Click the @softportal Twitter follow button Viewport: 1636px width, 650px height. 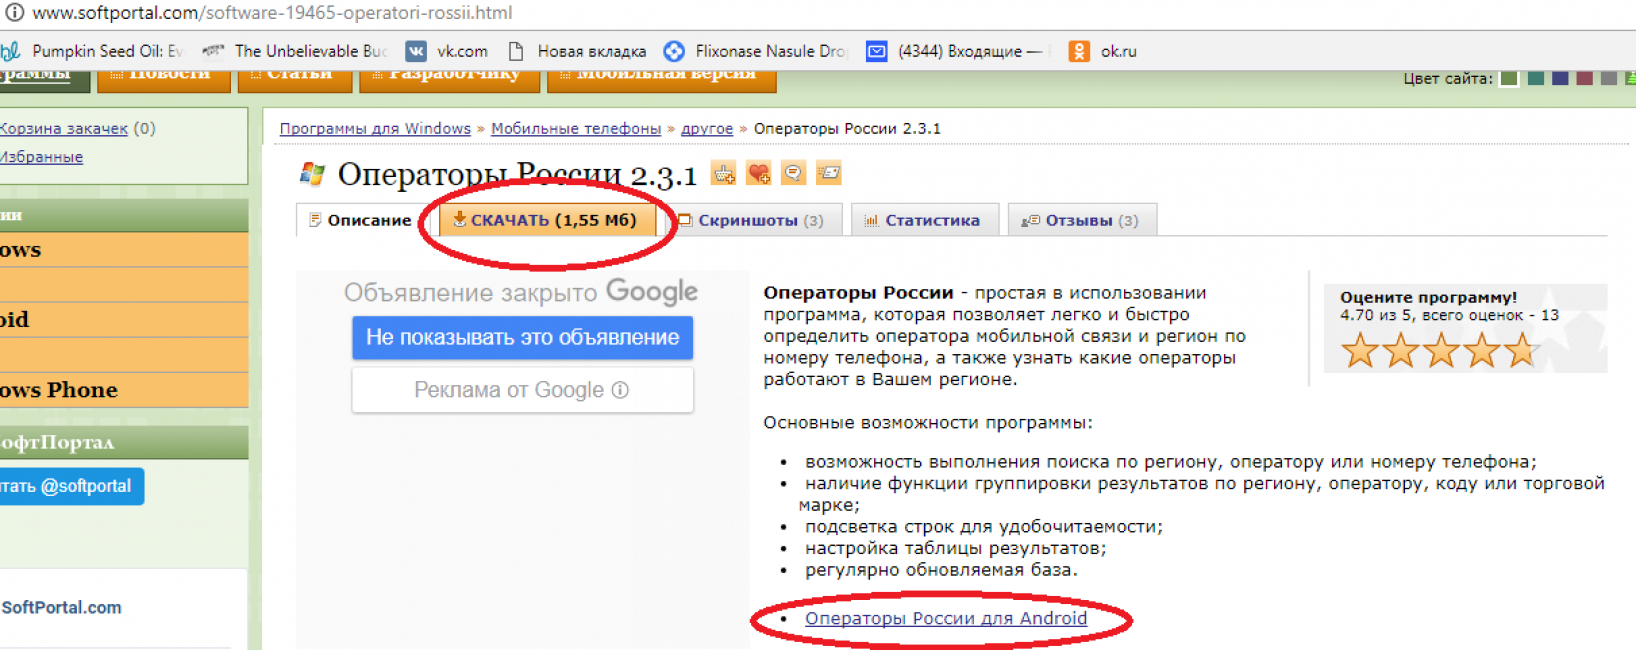(72, 486)
